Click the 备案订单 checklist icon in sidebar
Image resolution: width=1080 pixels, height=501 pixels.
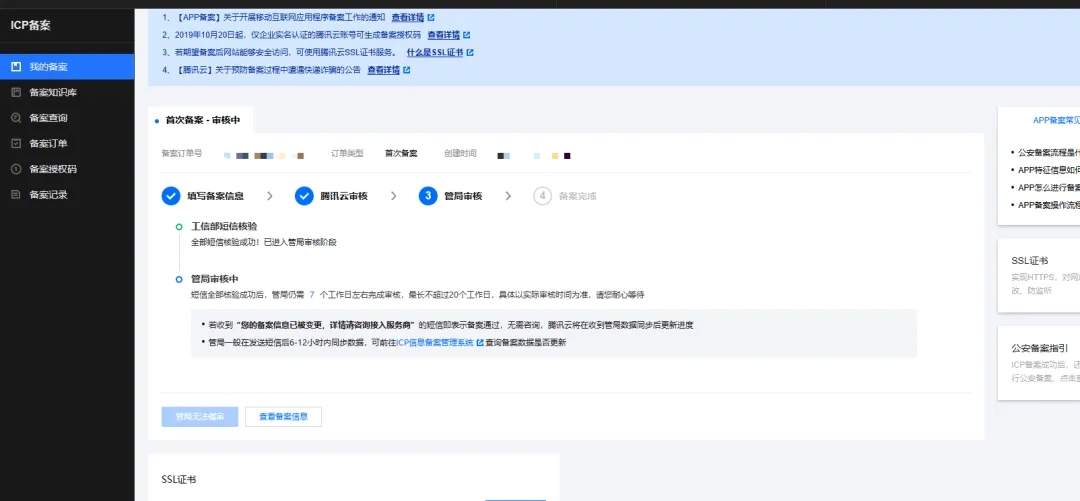click(x=16, y=143)
